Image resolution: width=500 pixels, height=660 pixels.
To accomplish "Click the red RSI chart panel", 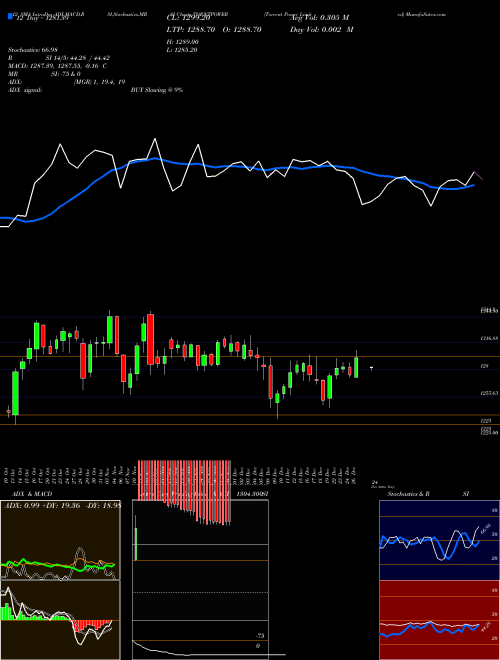I will (439, 620).
